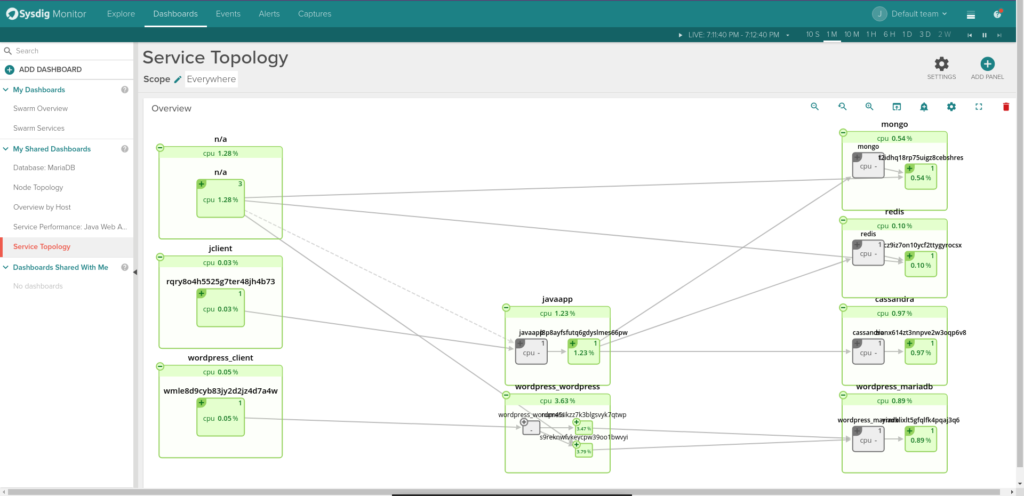Open the stacked layers icon in header
Image resolution: width=1024 pixels, height=496 pixels.
point(970,14)
